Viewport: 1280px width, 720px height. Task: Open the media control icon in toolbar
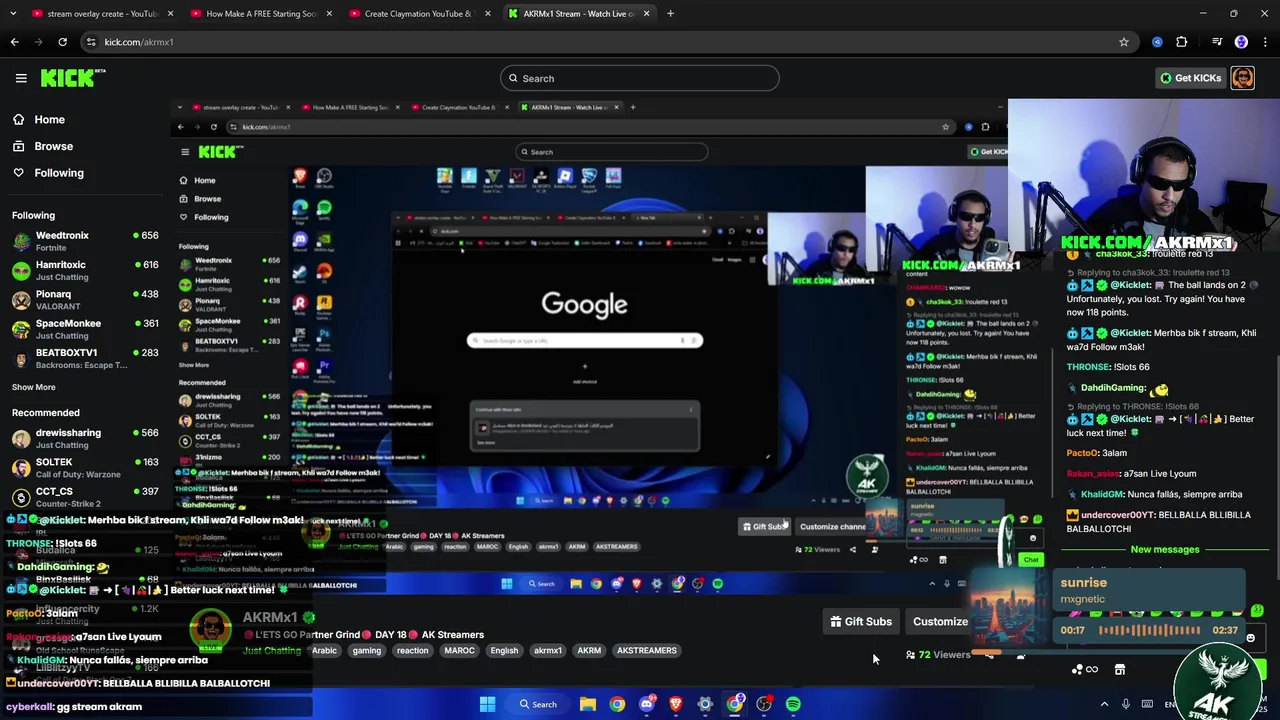click(x=1217, y=42)
